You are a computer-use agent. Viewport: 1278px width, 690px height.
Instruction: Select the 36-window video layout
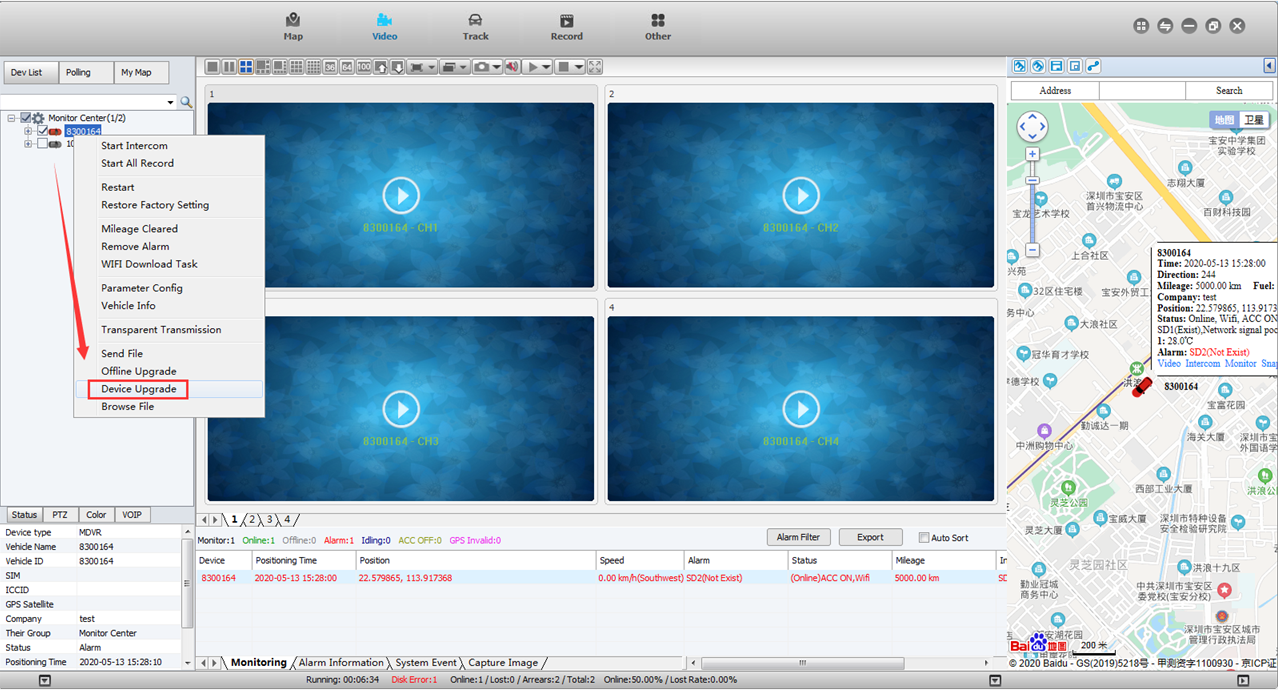(330, 67)
